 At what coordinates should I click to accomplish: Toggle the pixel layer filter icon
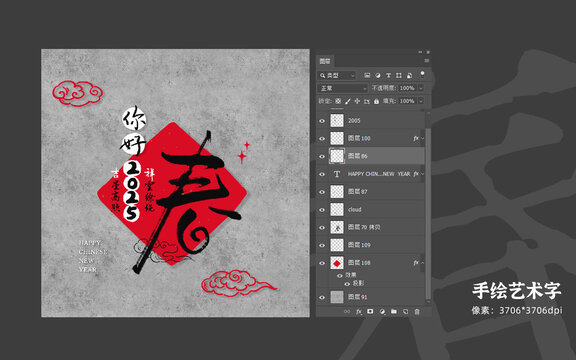coord(367,75)
